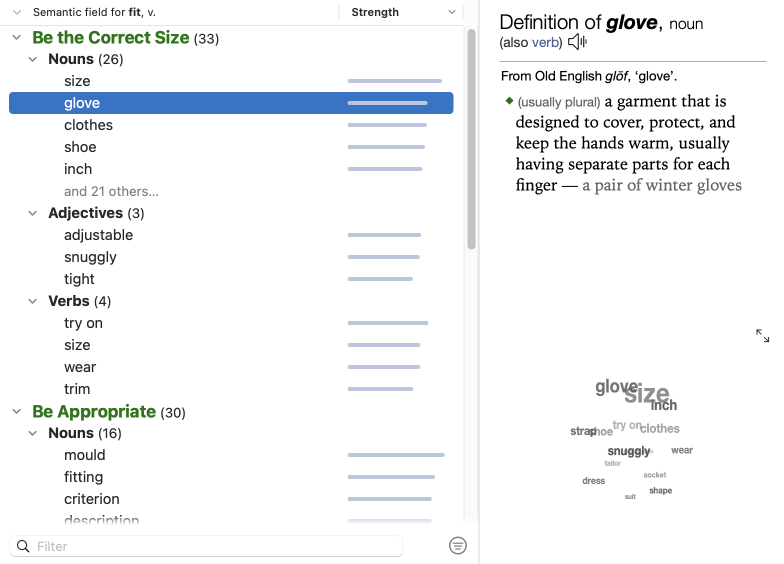Collapse the Be Appropriate group
The height and width of the screenshot is (564, 784).
click(17, 412)
